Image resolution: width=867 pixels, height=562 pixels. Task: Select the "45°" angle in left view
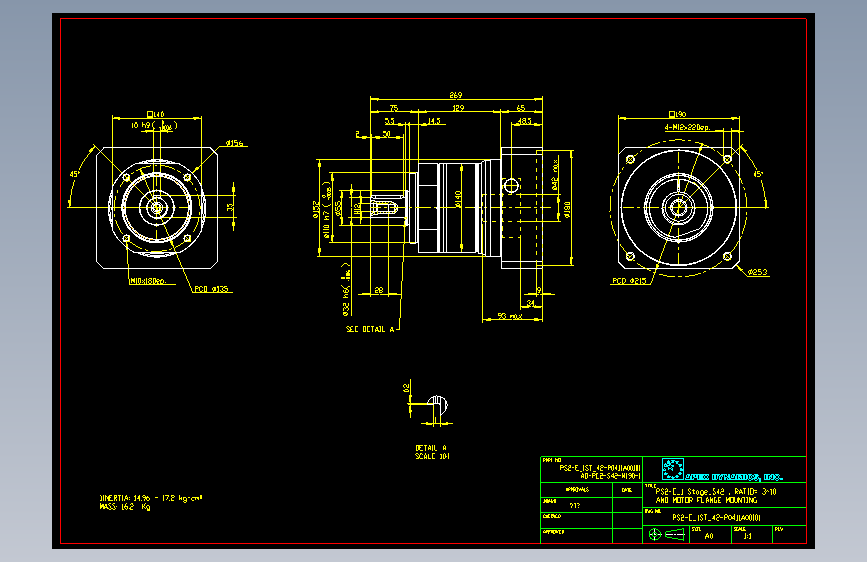point(74,174)
